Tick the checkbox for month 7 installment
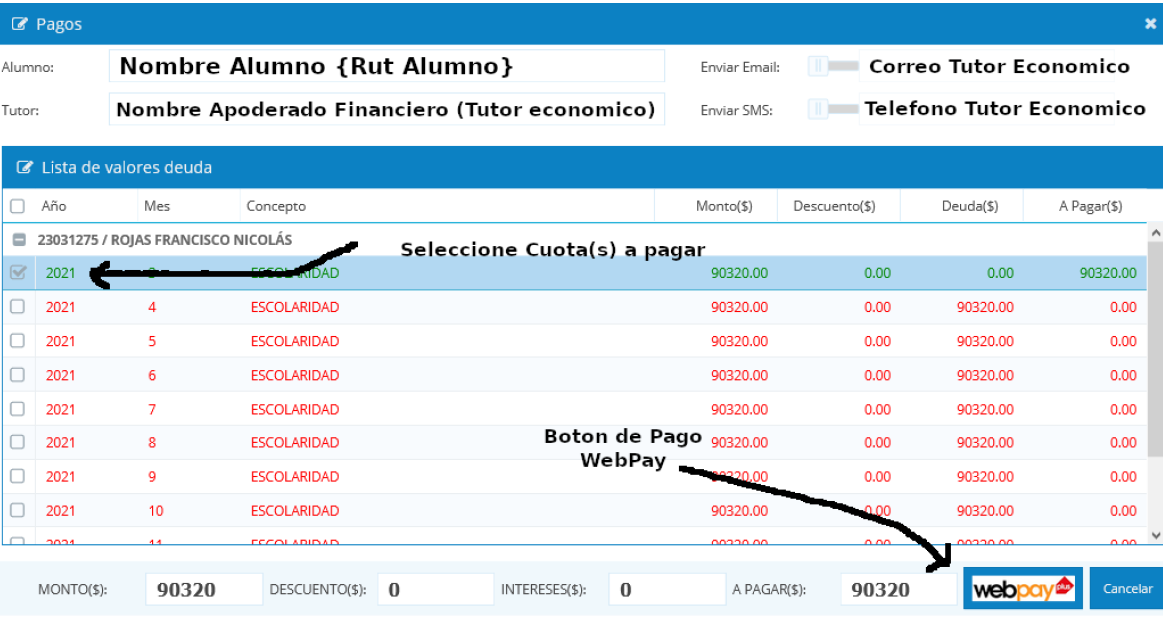Screen dimensions: 1168x617 (x=18, y=408)
